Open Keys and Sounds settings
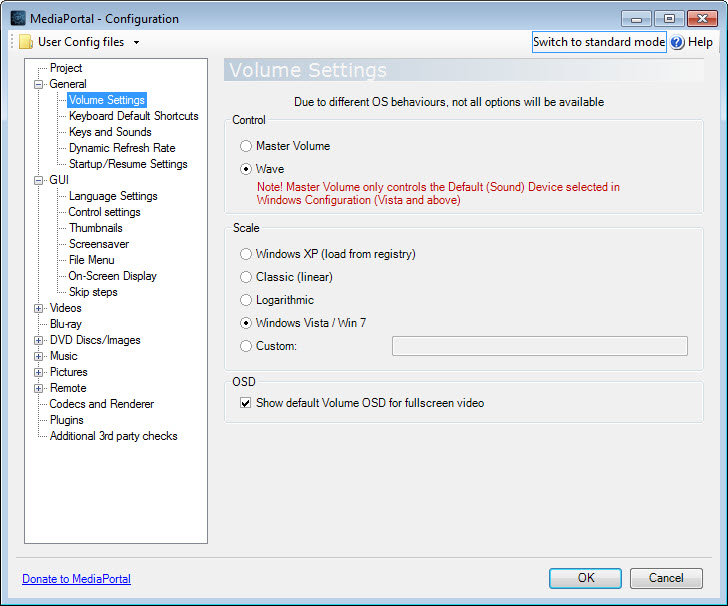This screenshot has width=728, height=606. click(x=110, y=132)
